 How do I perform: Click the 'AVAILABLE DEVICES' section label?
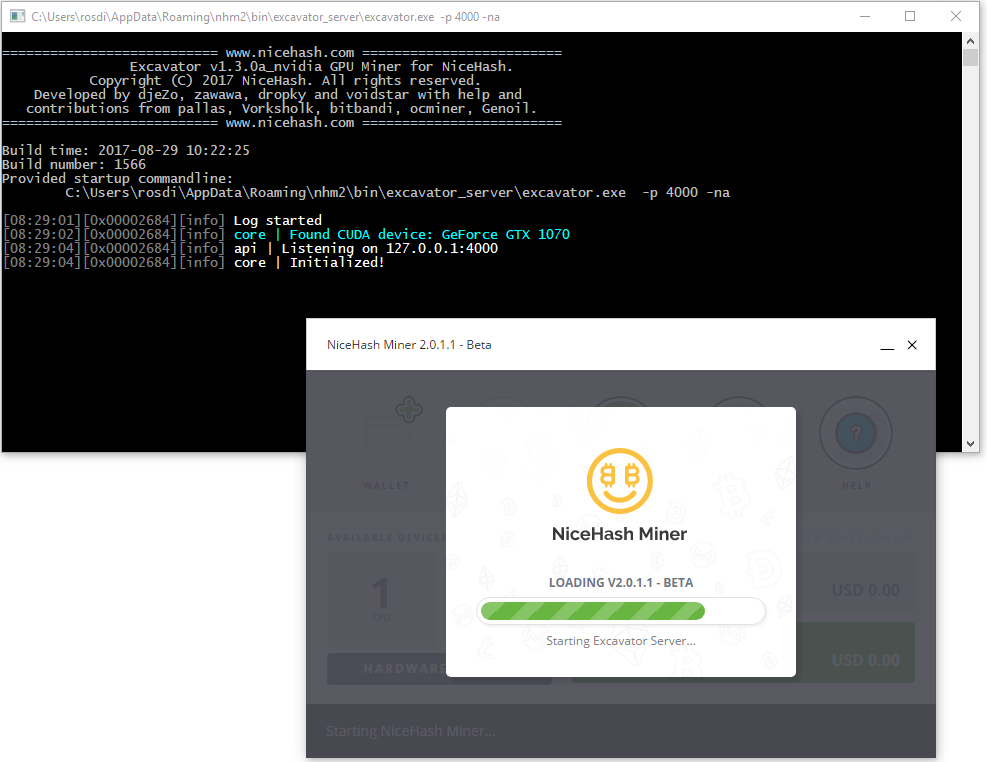386,537
